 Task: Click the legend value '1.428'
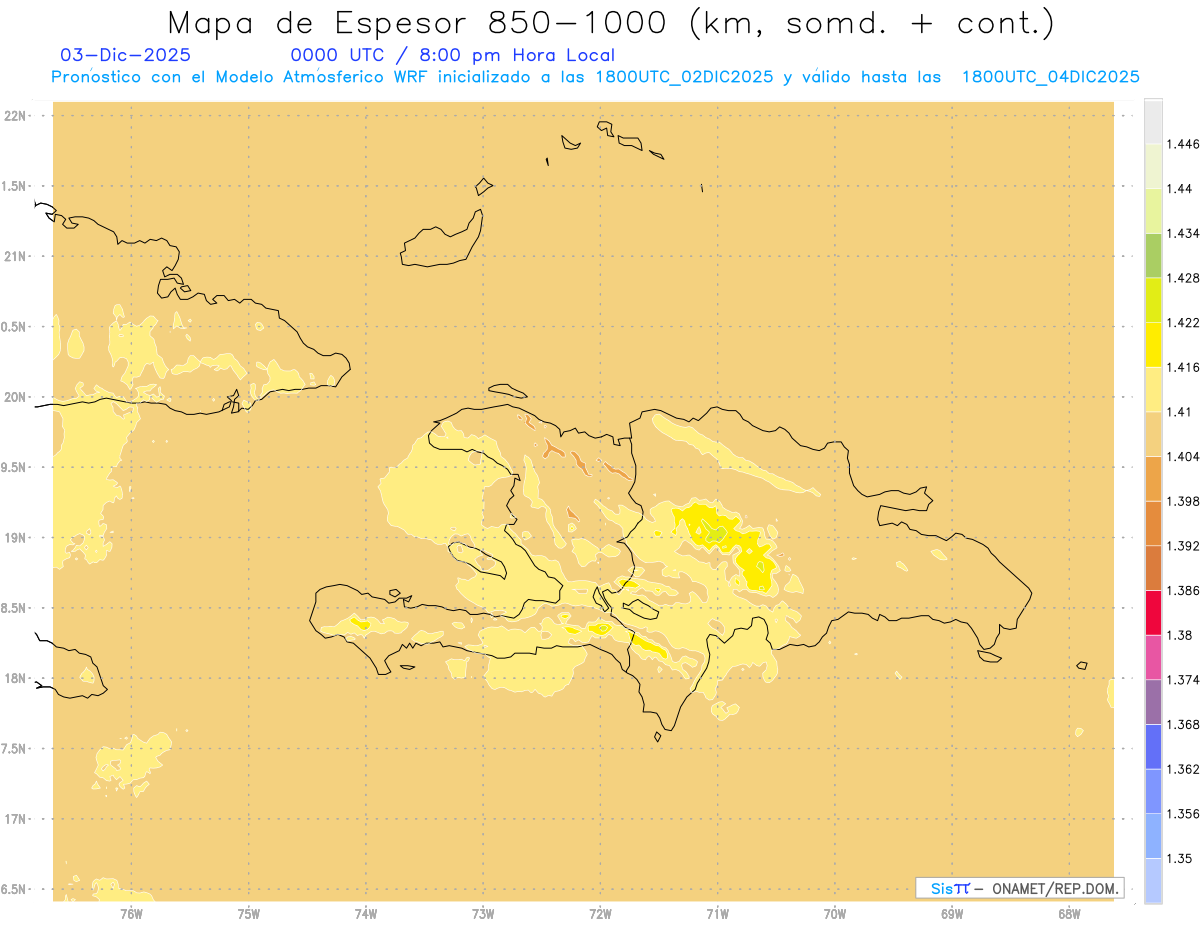tap(1183, 278)
